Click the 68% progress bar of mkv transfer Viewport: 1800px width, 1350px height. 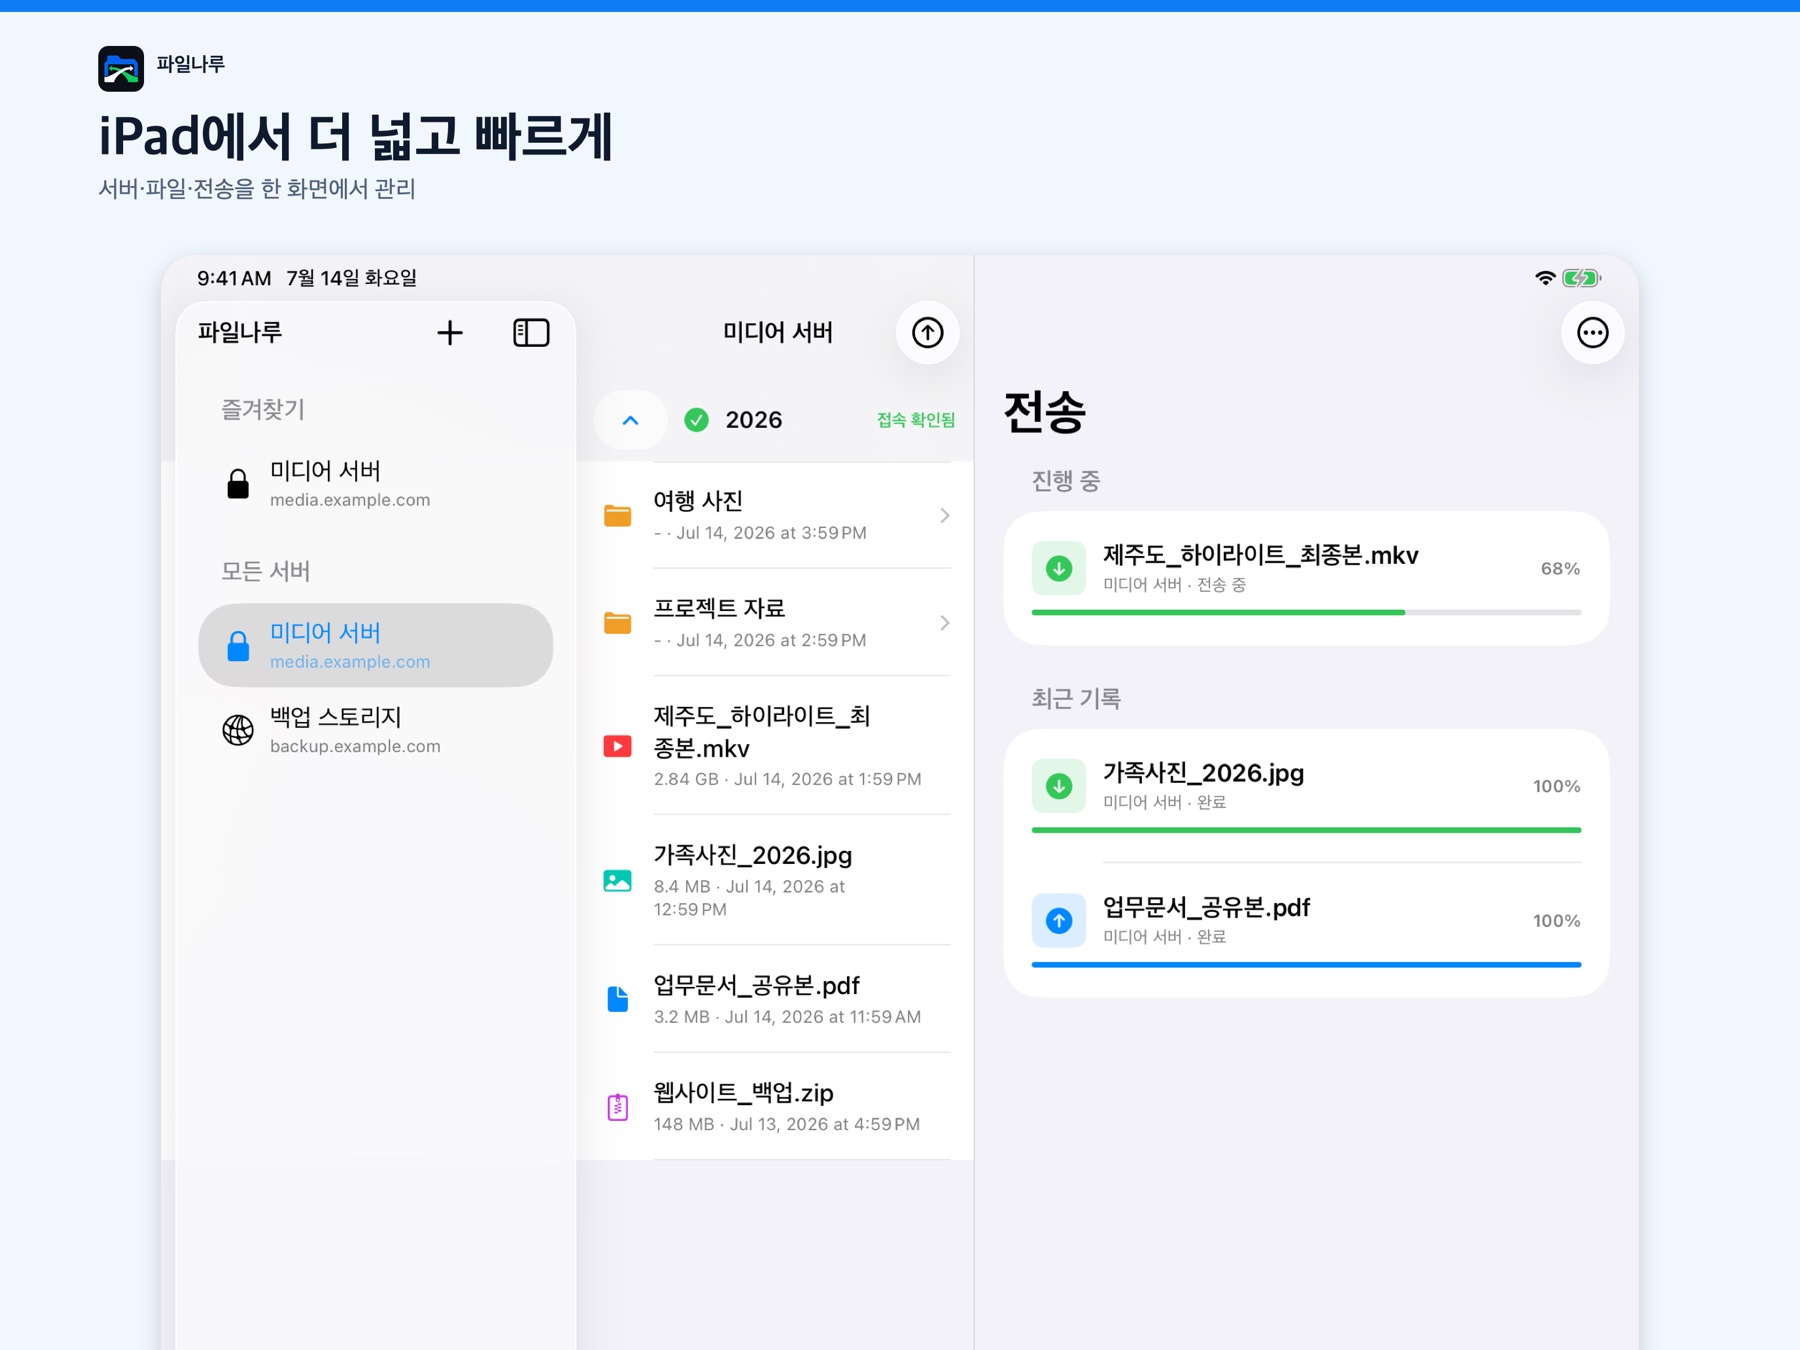1306,612
